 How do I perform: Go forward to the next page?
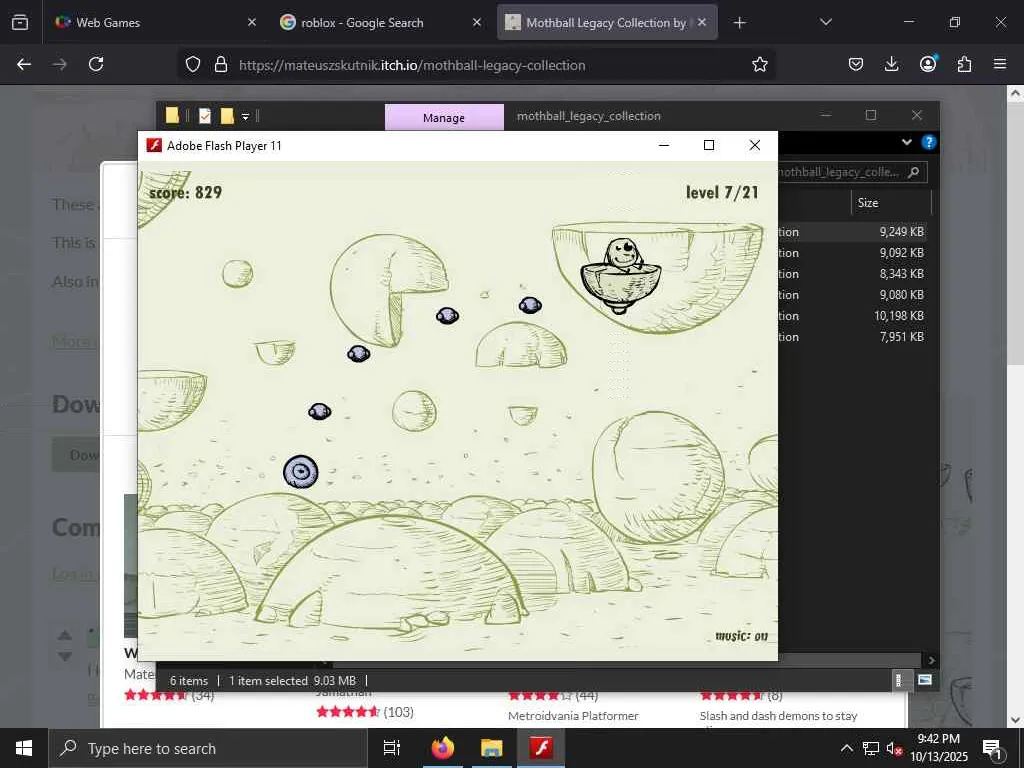pyautogui.click(x=60, y=64)
